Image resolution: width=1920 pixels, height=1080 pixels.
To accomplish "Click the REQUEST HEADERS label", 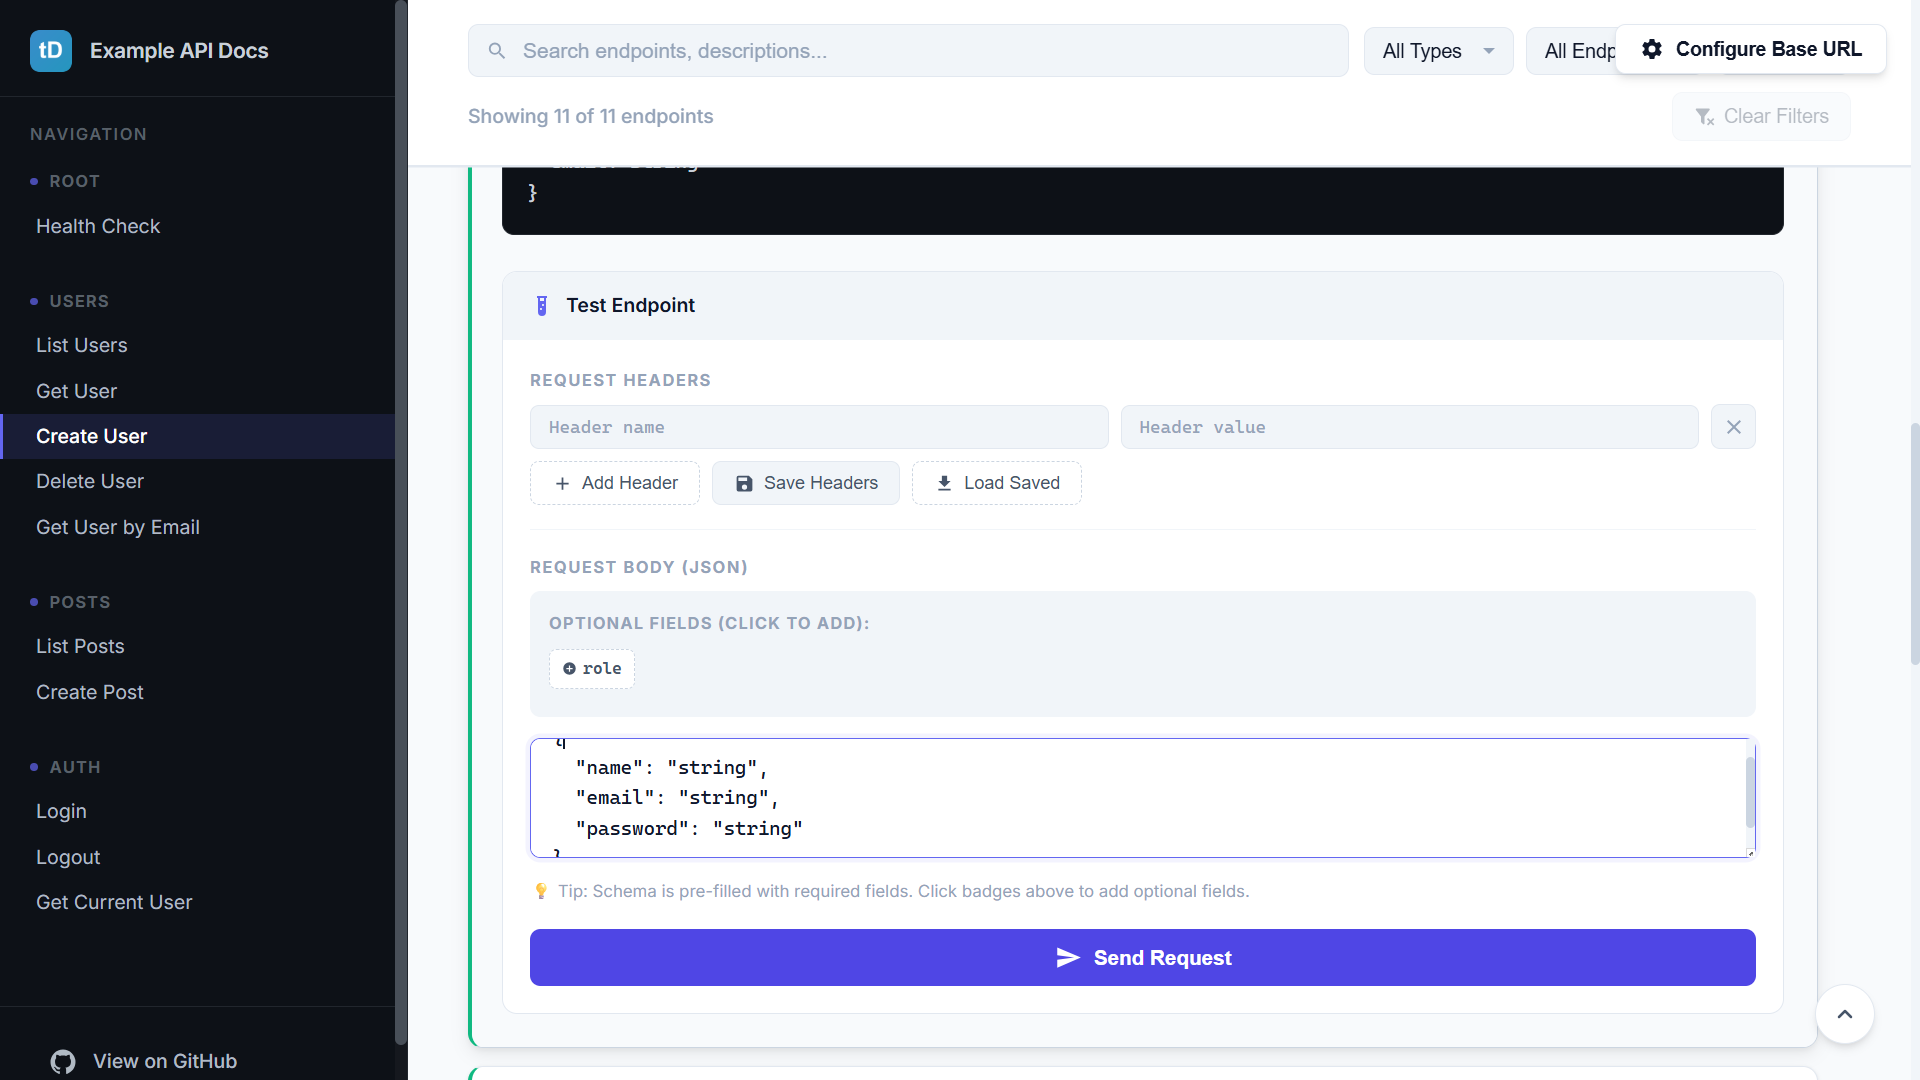I will (x=620, y=381).
